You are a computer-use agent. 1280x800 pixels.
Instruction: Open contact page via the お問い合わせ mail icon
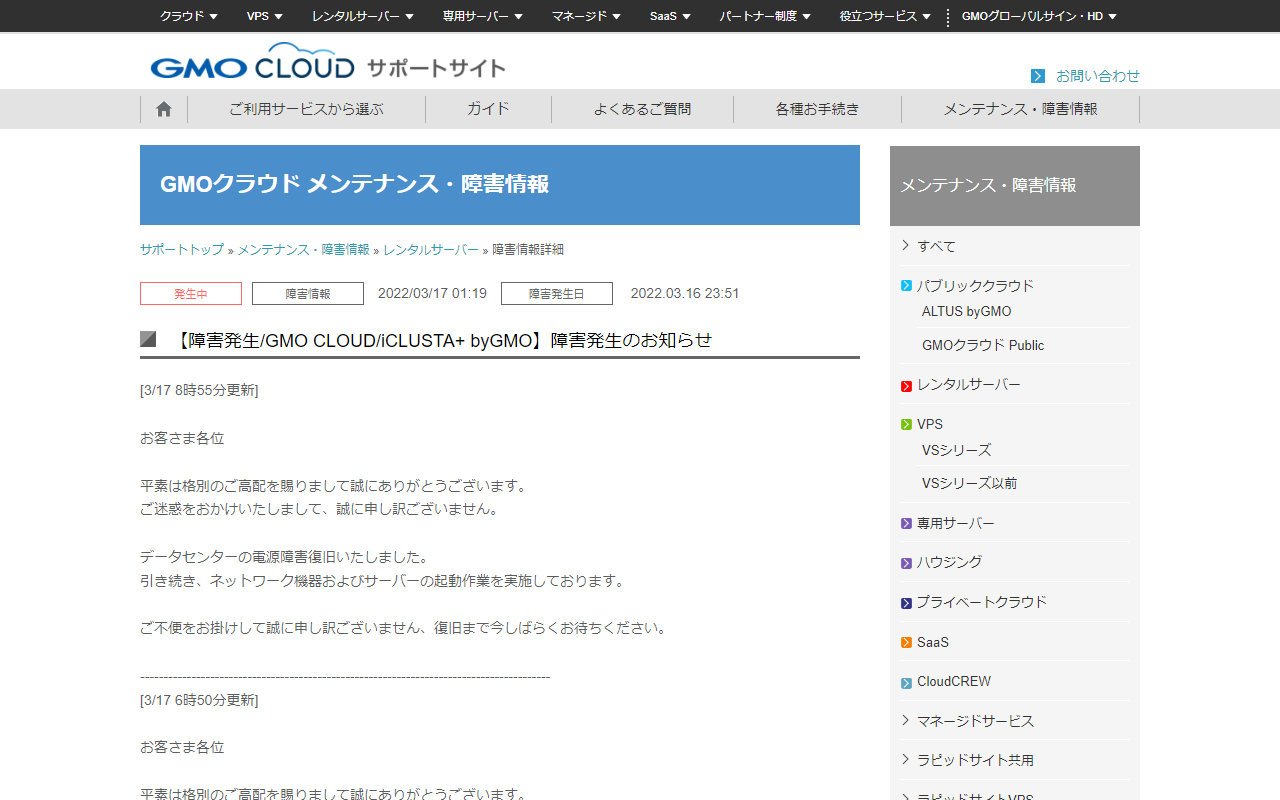tap(1037, 75)
